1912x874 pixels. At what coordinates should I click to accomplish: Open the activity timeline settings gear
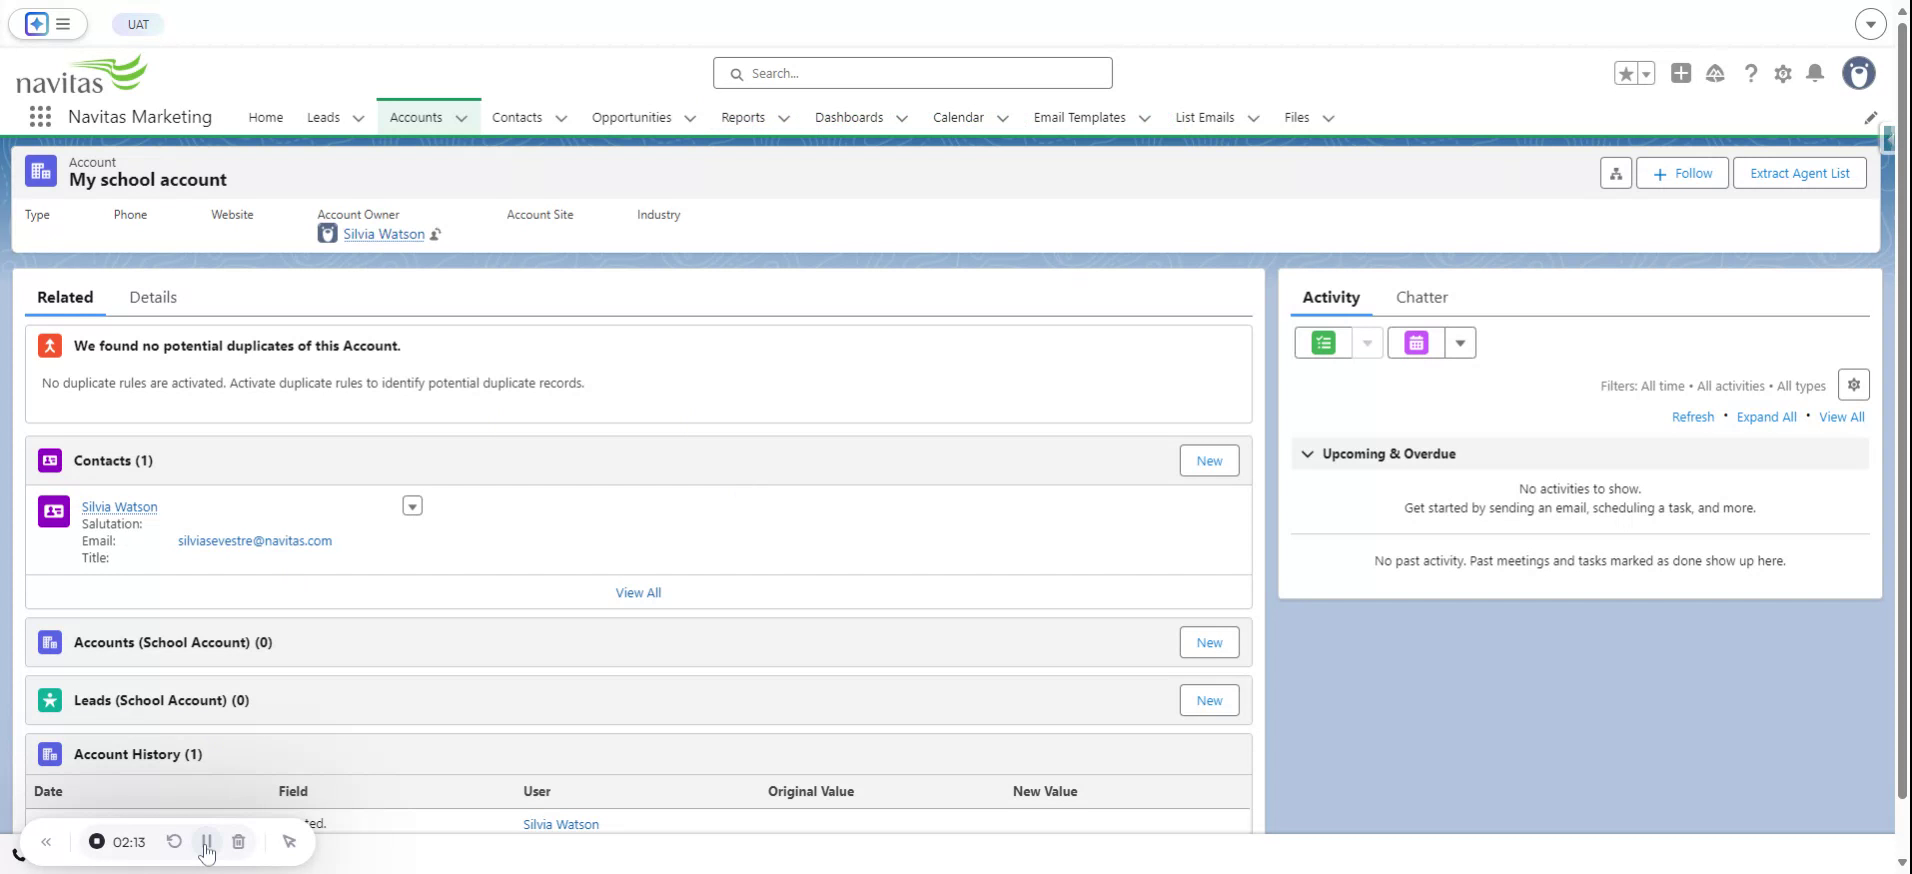1854,385
